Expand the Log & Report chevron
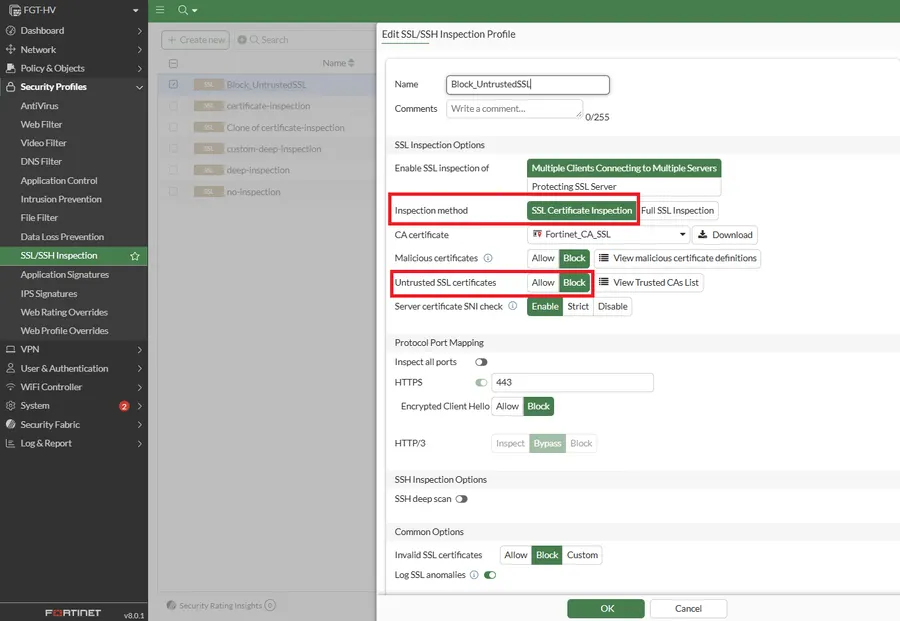This screenshot has height=621, width=900. pos(139,443)
